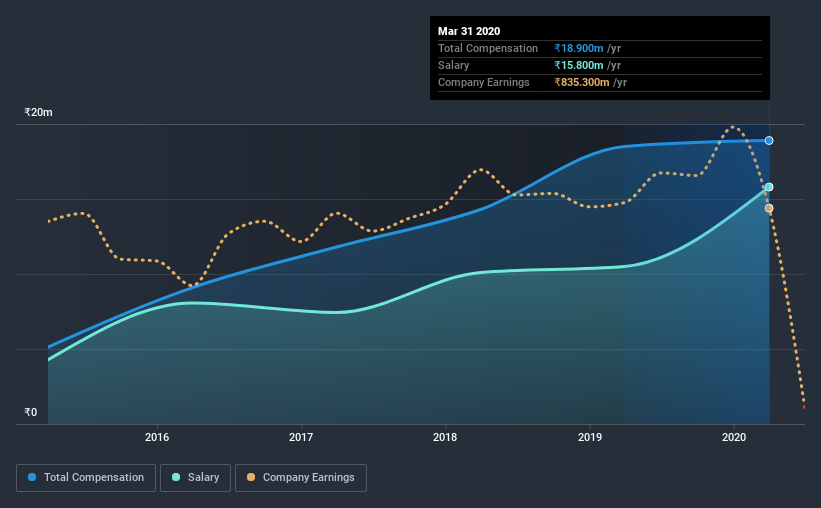The width and height of the screenshot is (821, 508).
Task: Toggle the Company Earnings legend button
Action: tap(301, 478)
